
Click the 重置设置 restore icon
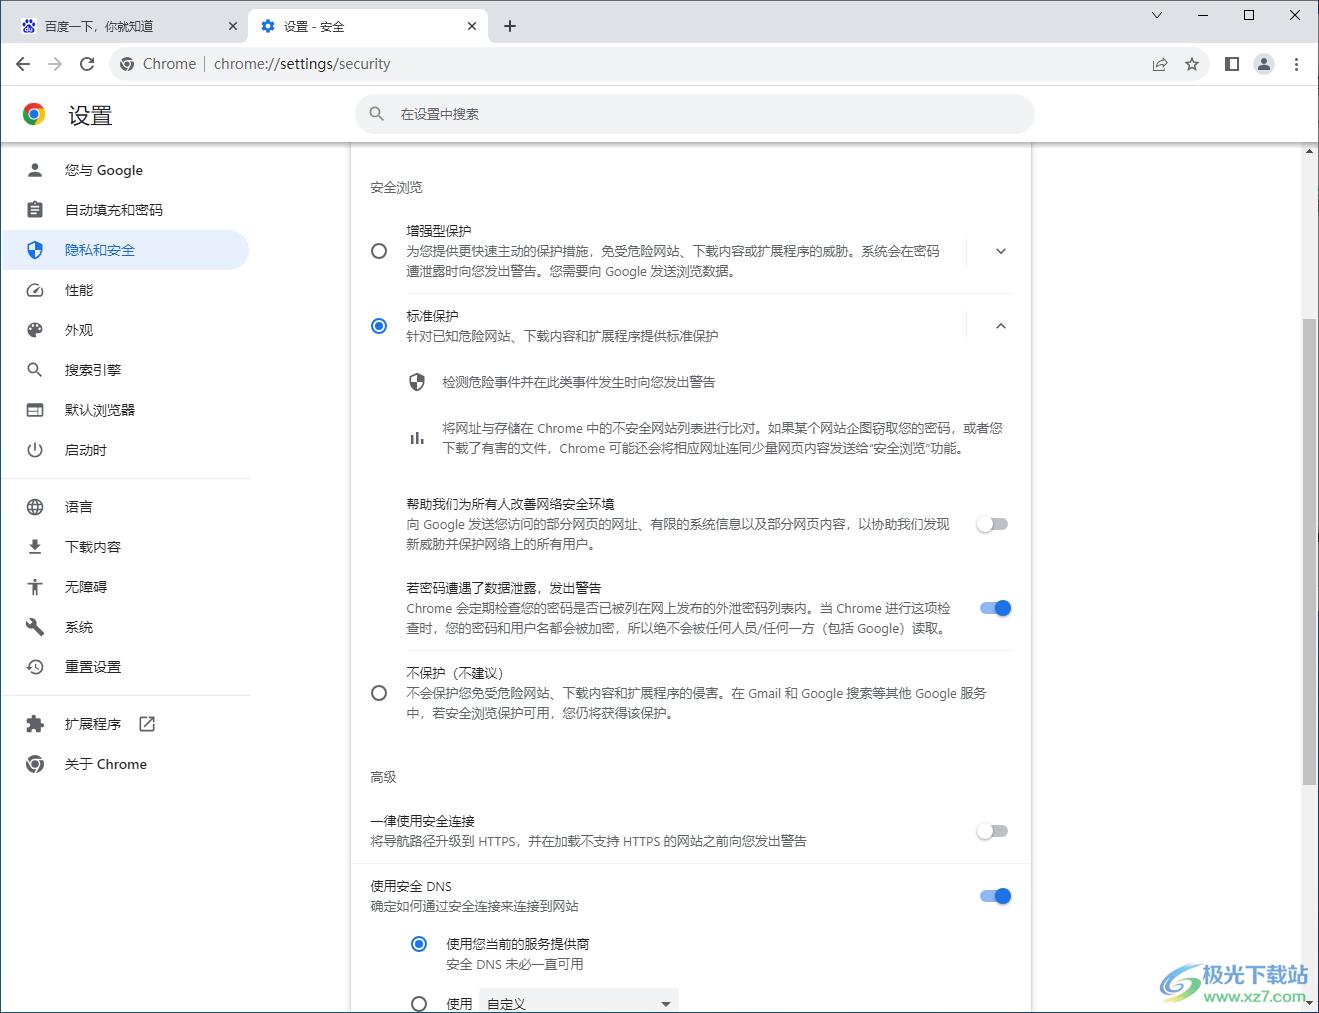coord(35,667)
